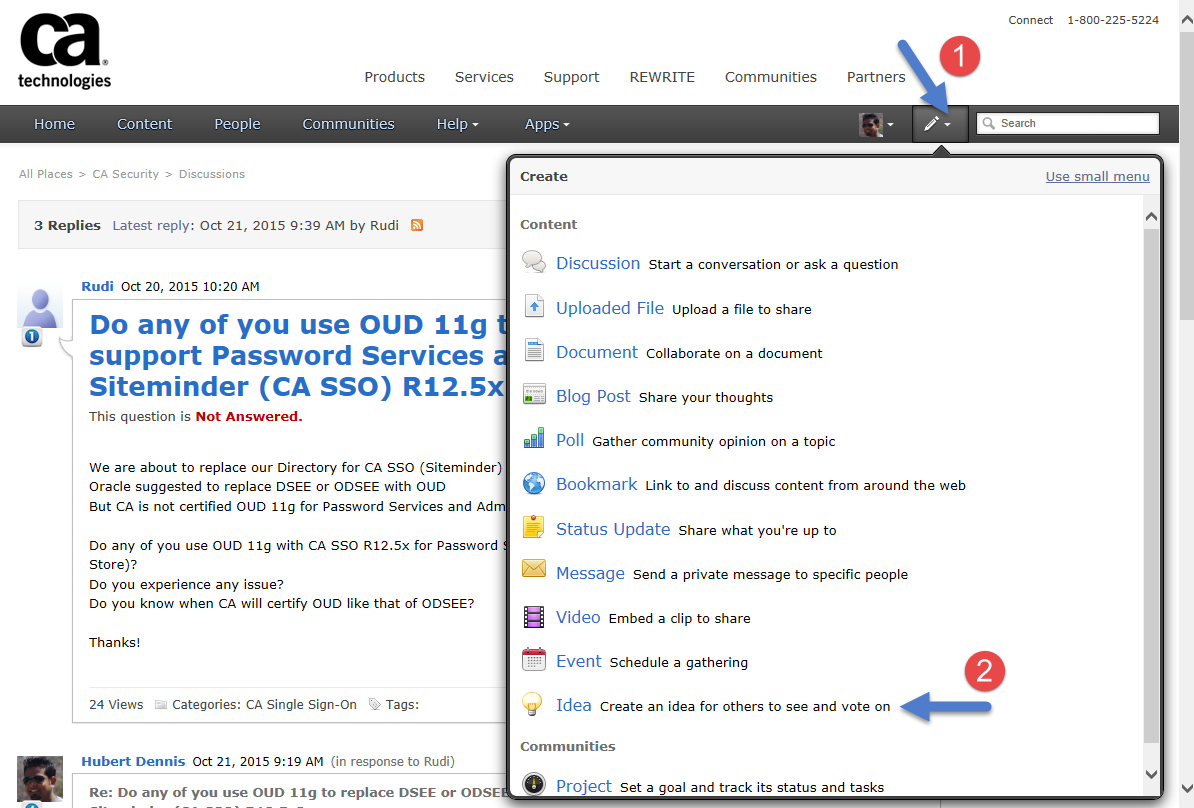The width and height of the screenshot is (1194, 808).
Task: Go to All Places breadcrumb
Action: (x=46, y=174)
